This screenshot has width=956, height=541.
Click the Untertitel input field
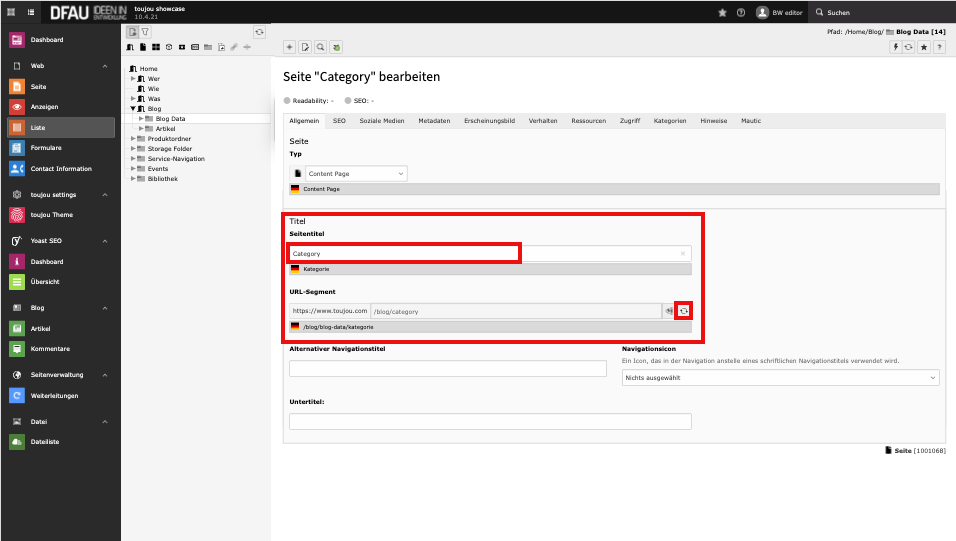point(489,421)
